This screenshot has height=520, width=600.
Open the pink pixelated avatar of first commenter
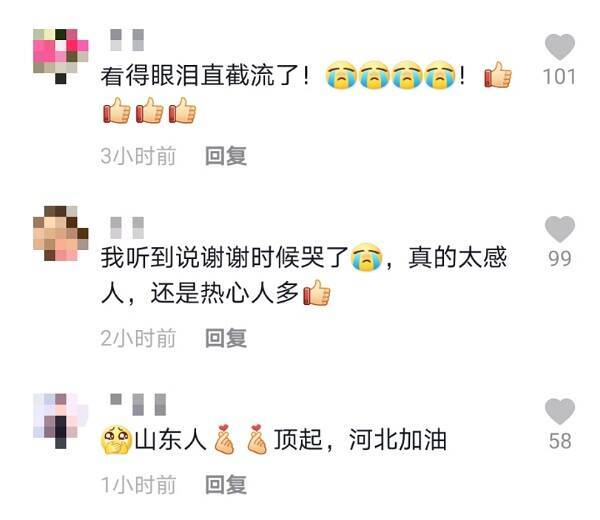[60, 57]
